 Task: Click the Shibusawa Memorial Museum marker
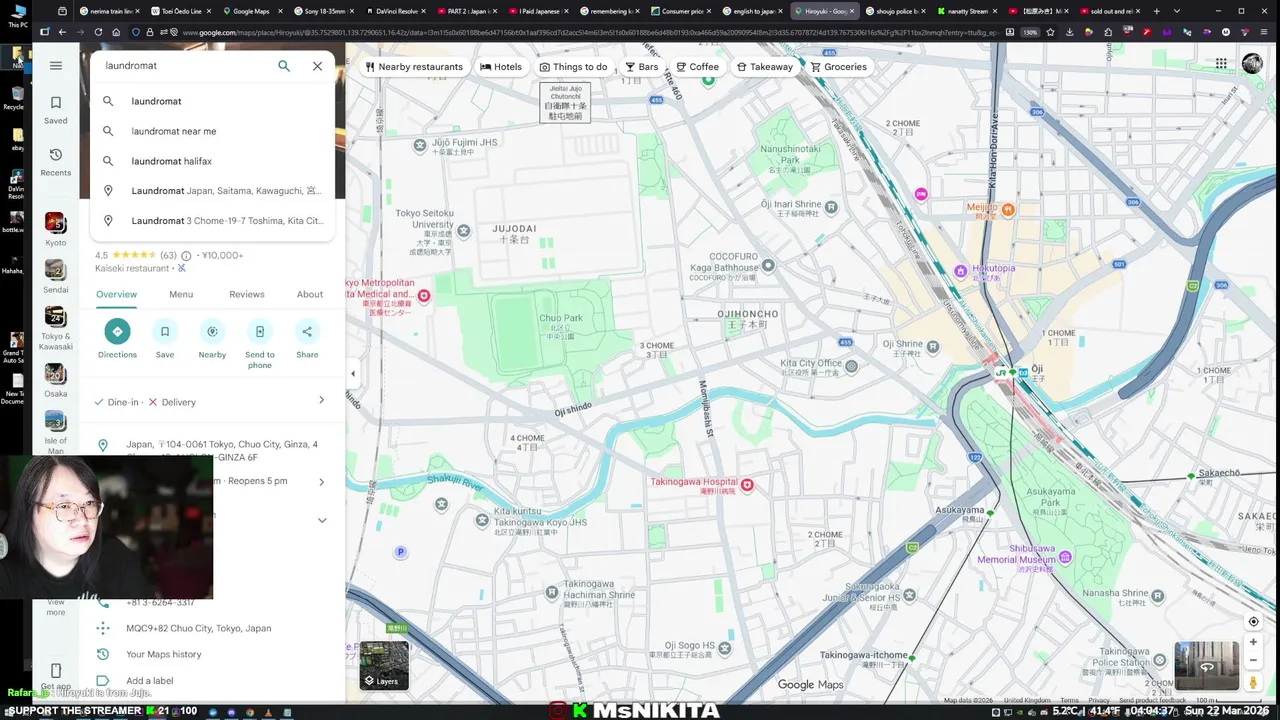tap(1066, 557)
